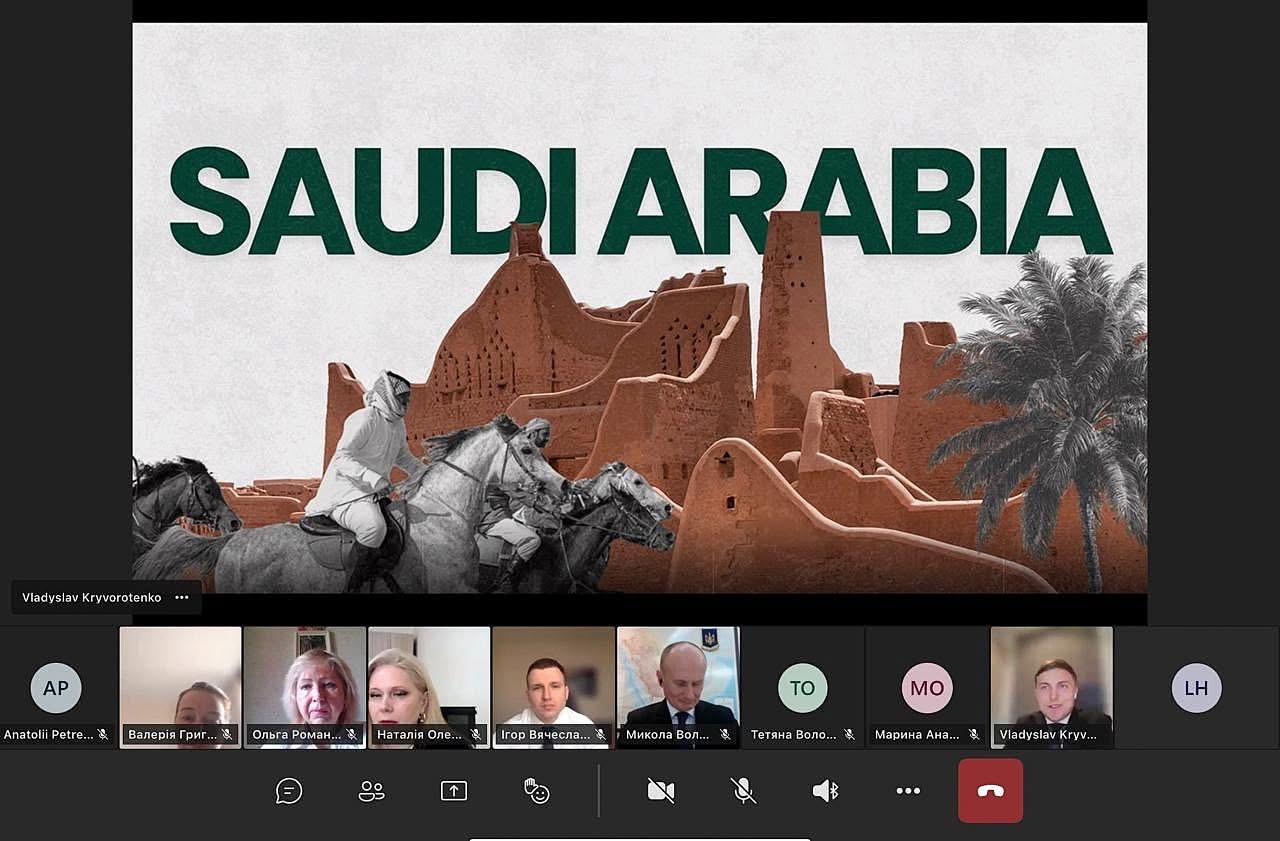This screenshot has width=1280, height=841.
Task: Click the AP avatar circle
Action: coord(56,688)
